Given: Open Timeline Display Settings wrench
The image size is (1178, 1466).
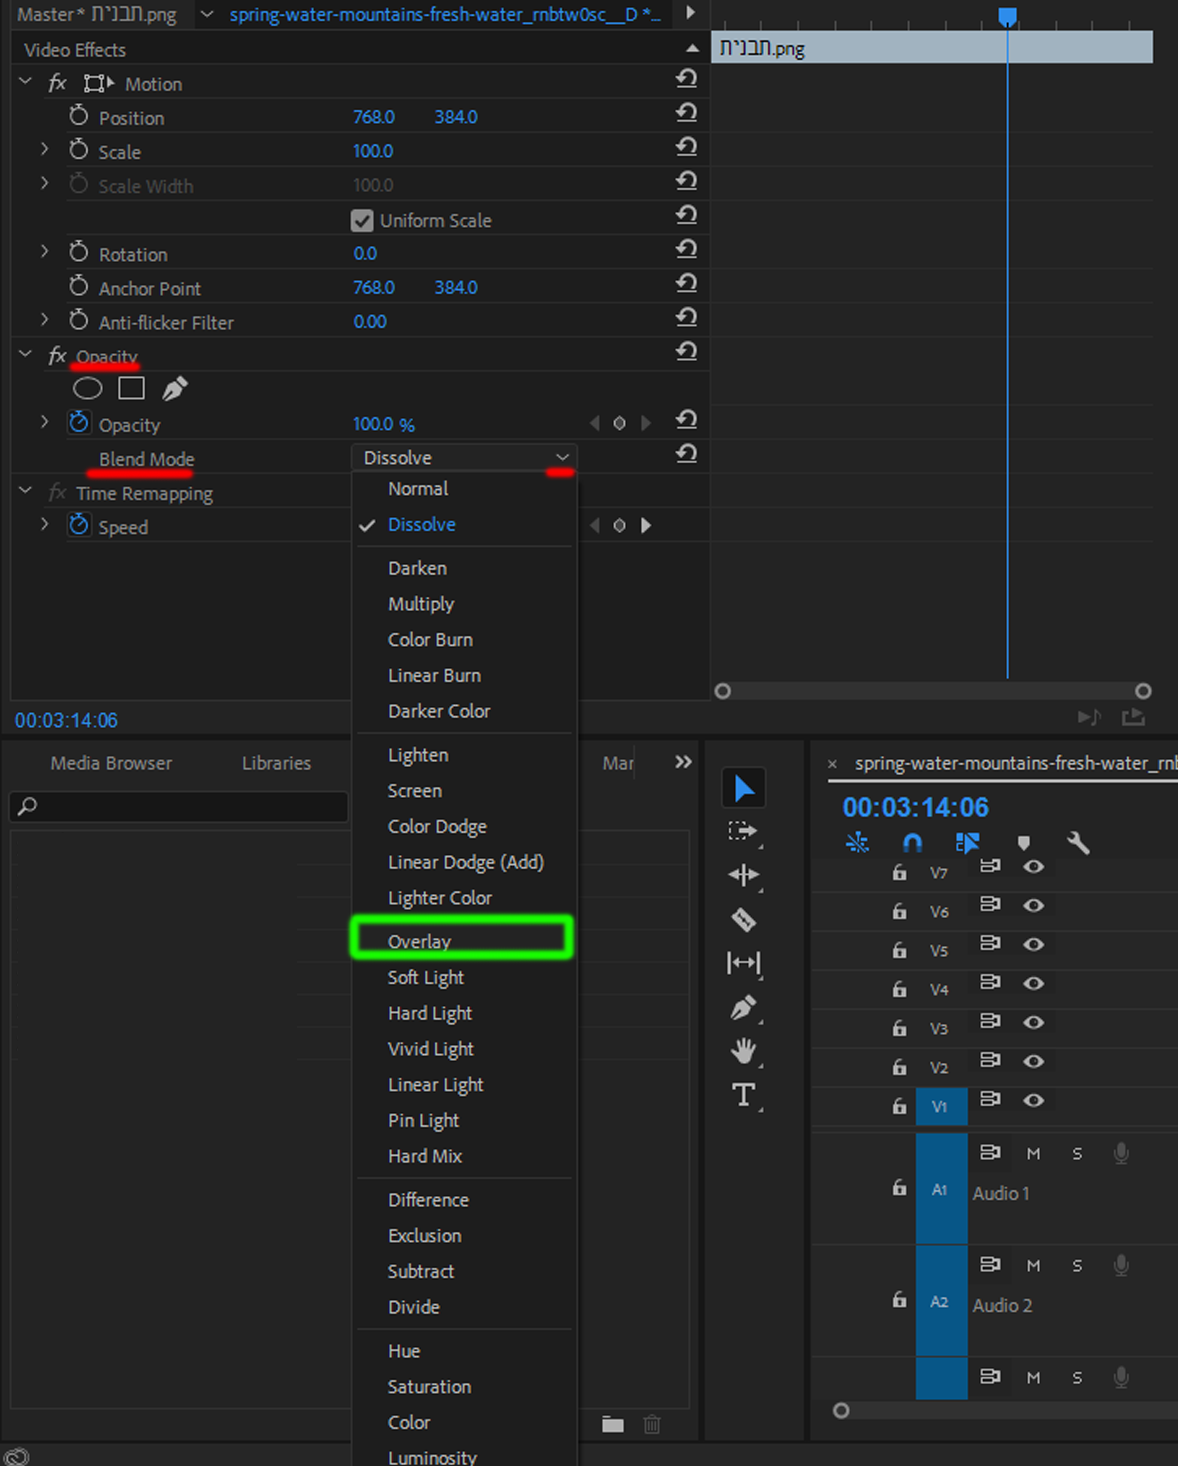Looking at the screenshot, I should click(x=1078, y=843).
